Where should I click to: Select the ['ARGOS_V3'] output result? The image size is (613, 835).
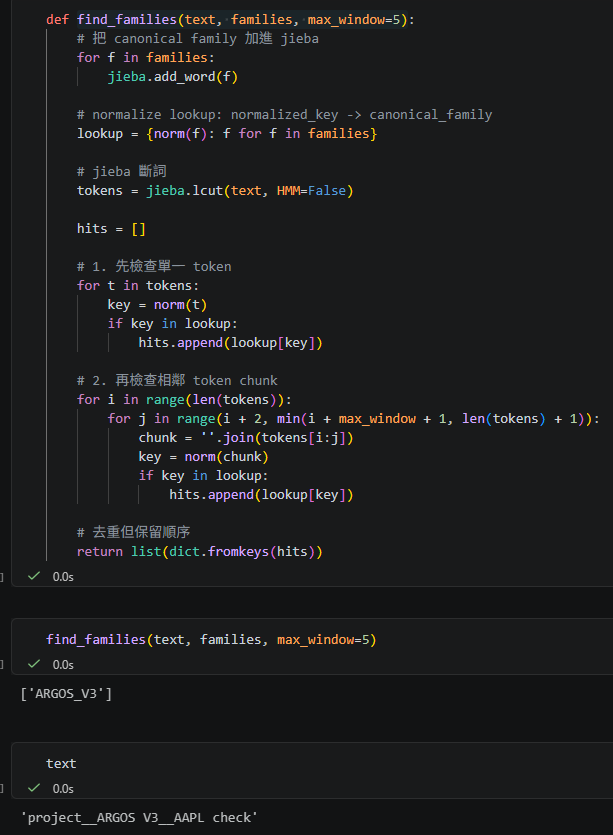(x=66, y=693)
